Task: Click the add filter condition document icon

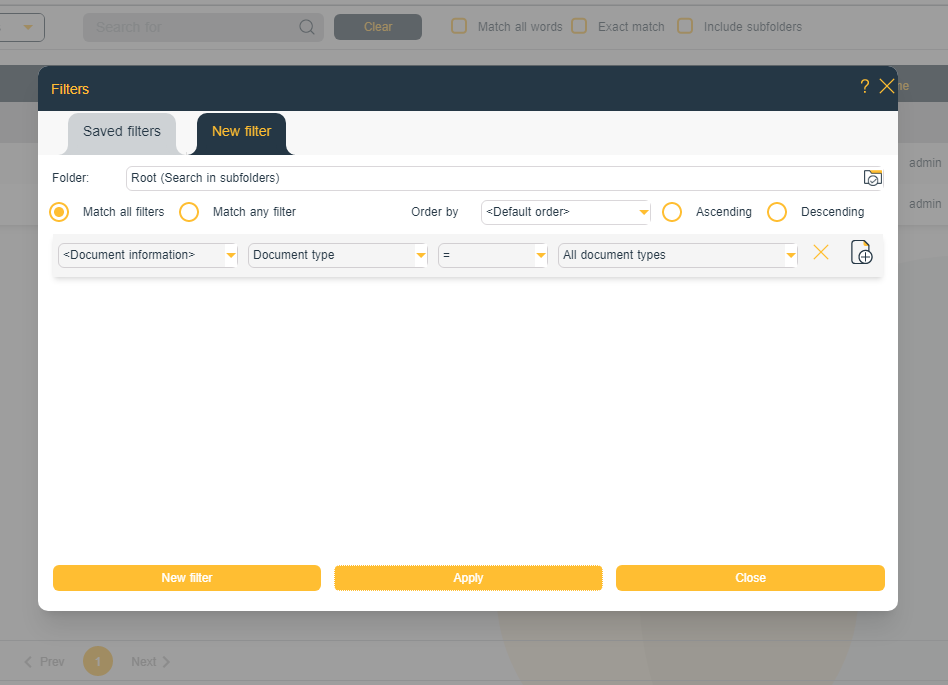Action: click(861, 253)
